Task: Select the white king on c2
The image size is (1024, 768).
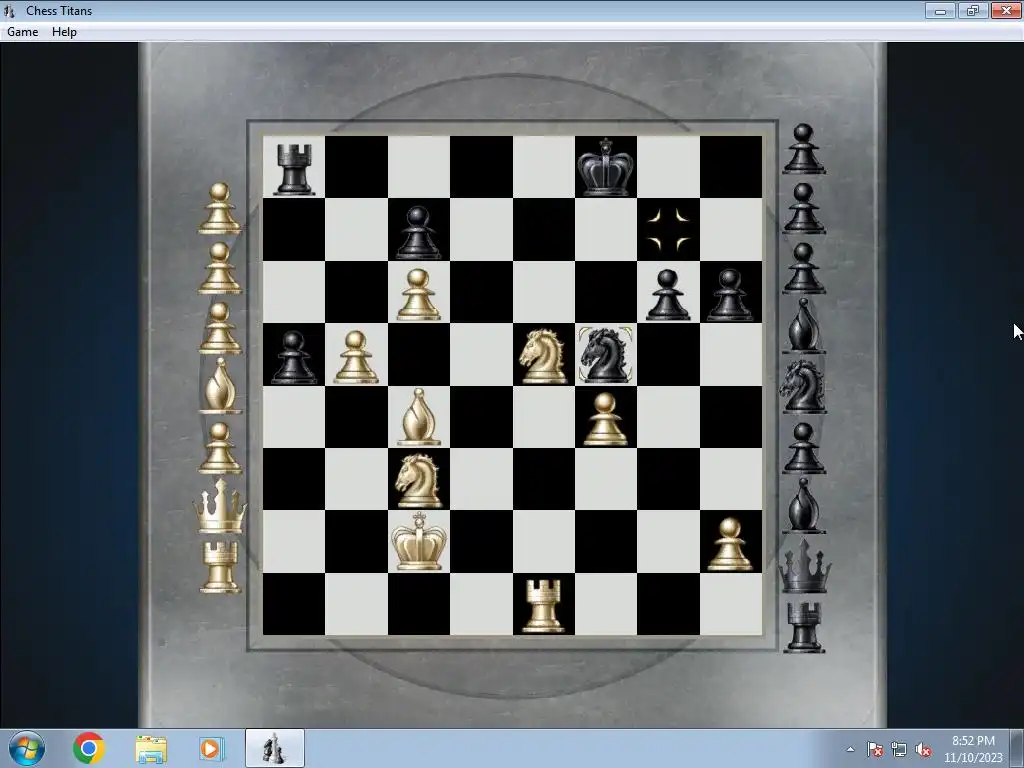Action: [x=418, y=542]
